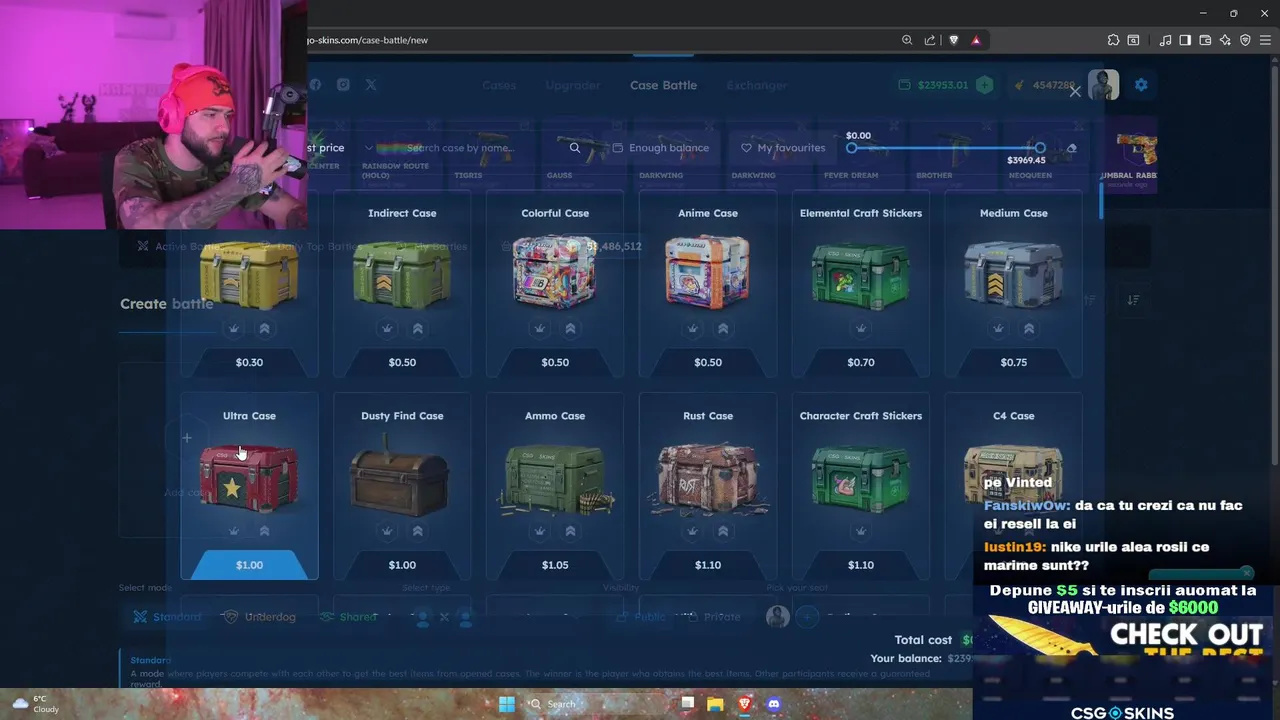Select the Shared battle mode

(348, 617)
